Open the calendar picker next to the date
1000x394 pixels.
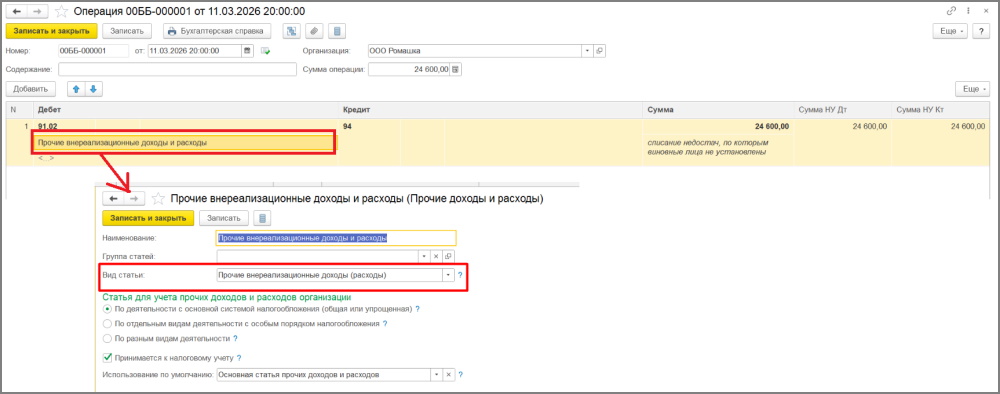[247, 51]
